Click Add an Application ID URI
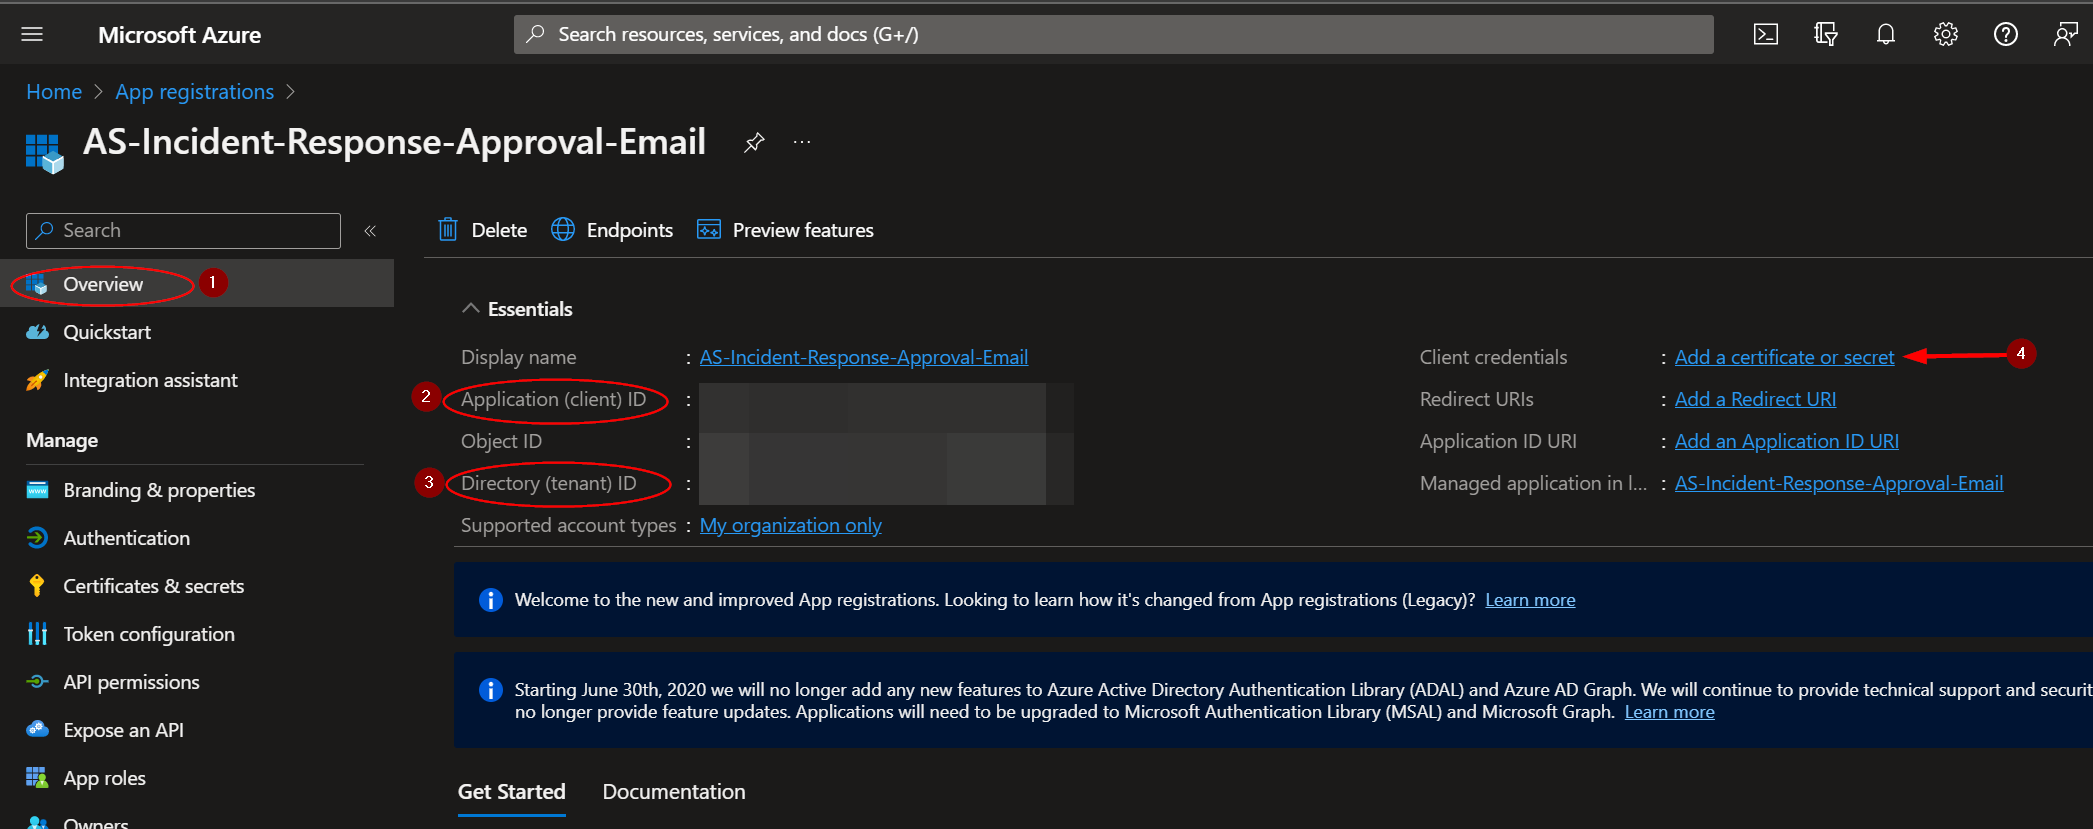Viewport: 2093px width, 829px height. (1786, 441)
